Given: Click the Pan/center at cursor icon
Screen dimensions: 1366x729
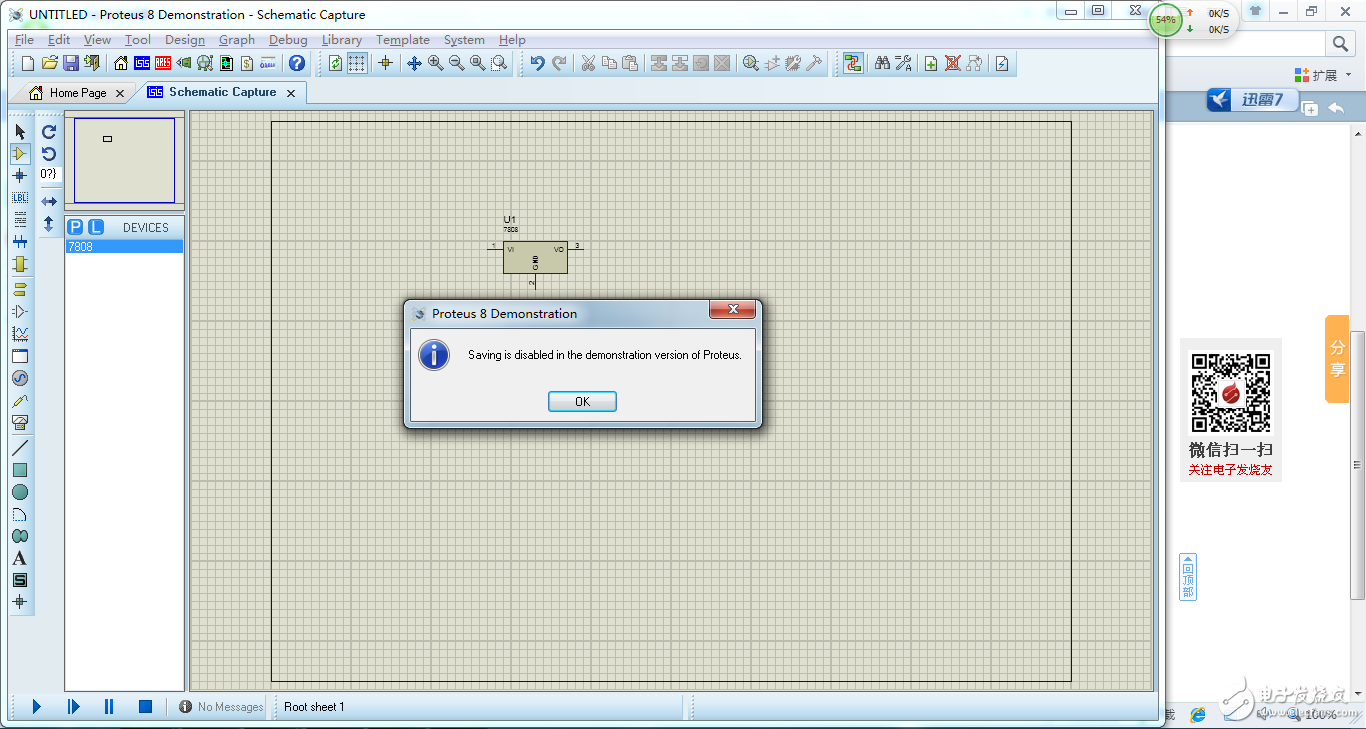Looking at the screenshot, I should [414, 63].
